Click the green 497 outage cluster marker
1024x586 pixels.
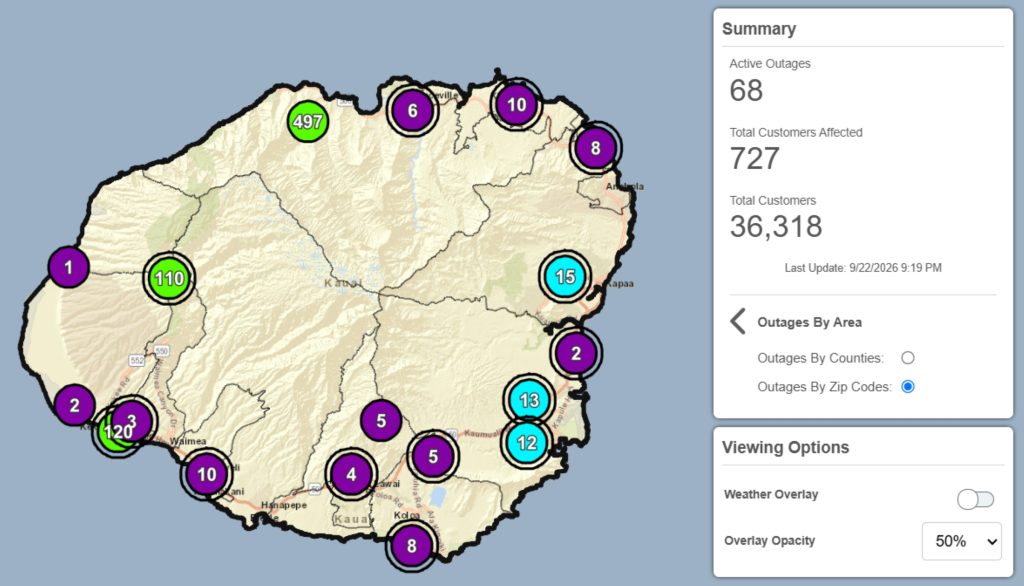tap(307, 122)
